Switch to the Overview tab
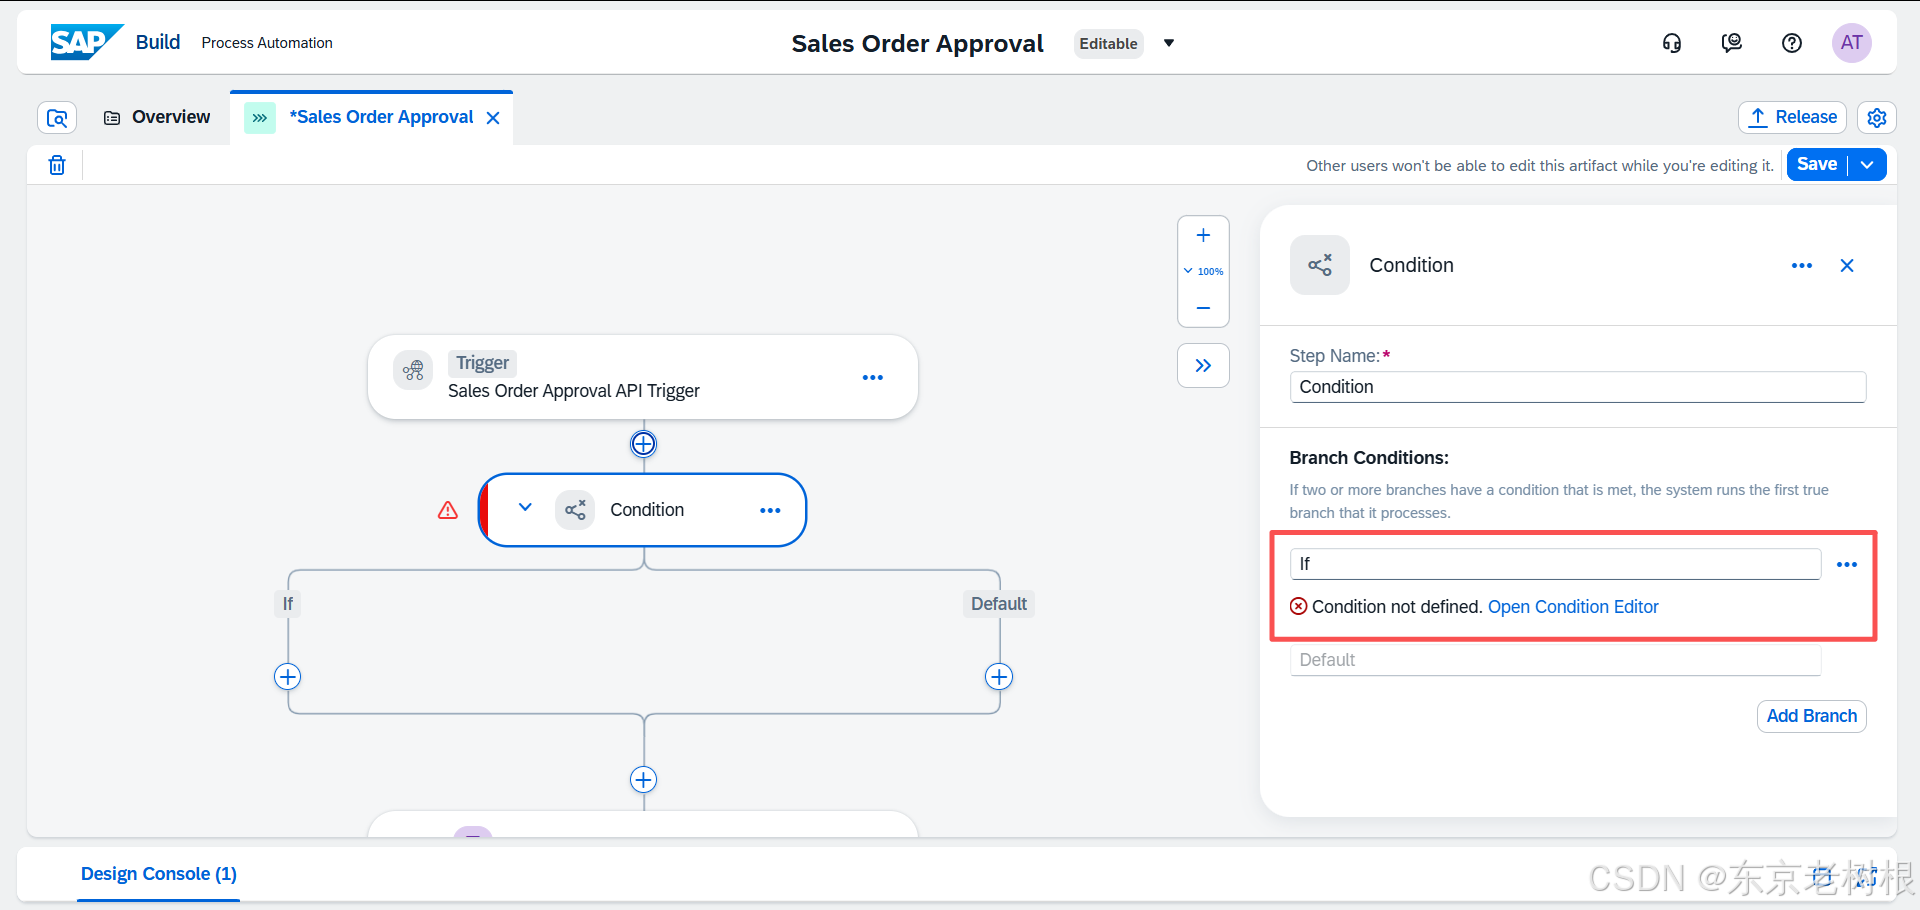The height and width of the screenshot is (910, 1920). tap(157, 117)
